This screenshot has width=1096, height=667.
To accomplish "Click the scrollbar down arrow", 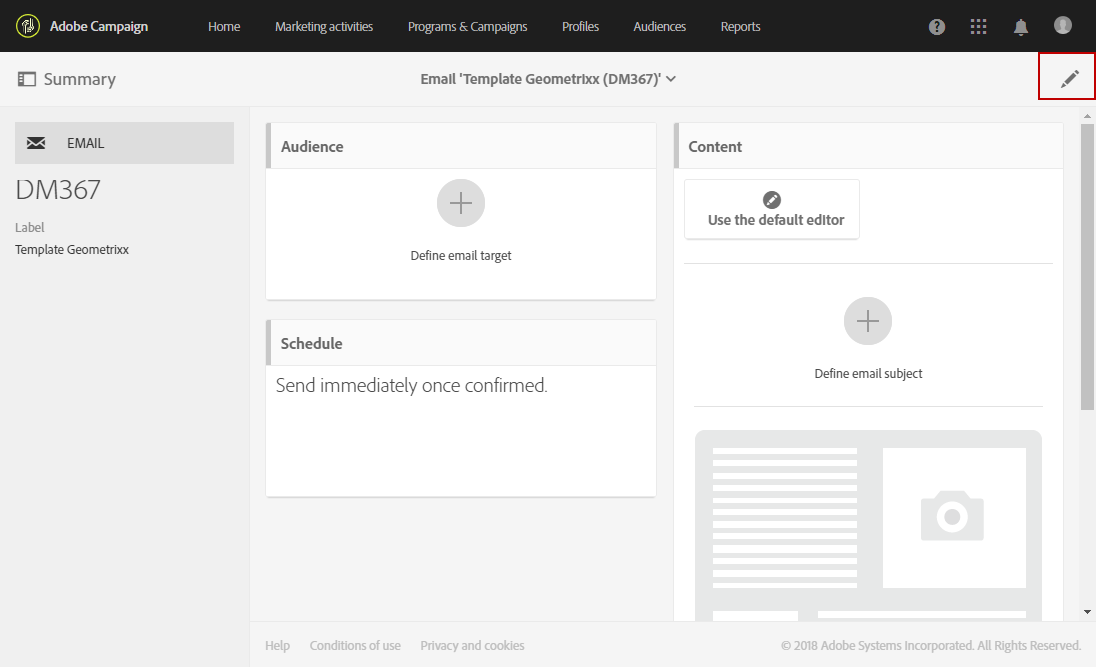I will pos(1087,612).
